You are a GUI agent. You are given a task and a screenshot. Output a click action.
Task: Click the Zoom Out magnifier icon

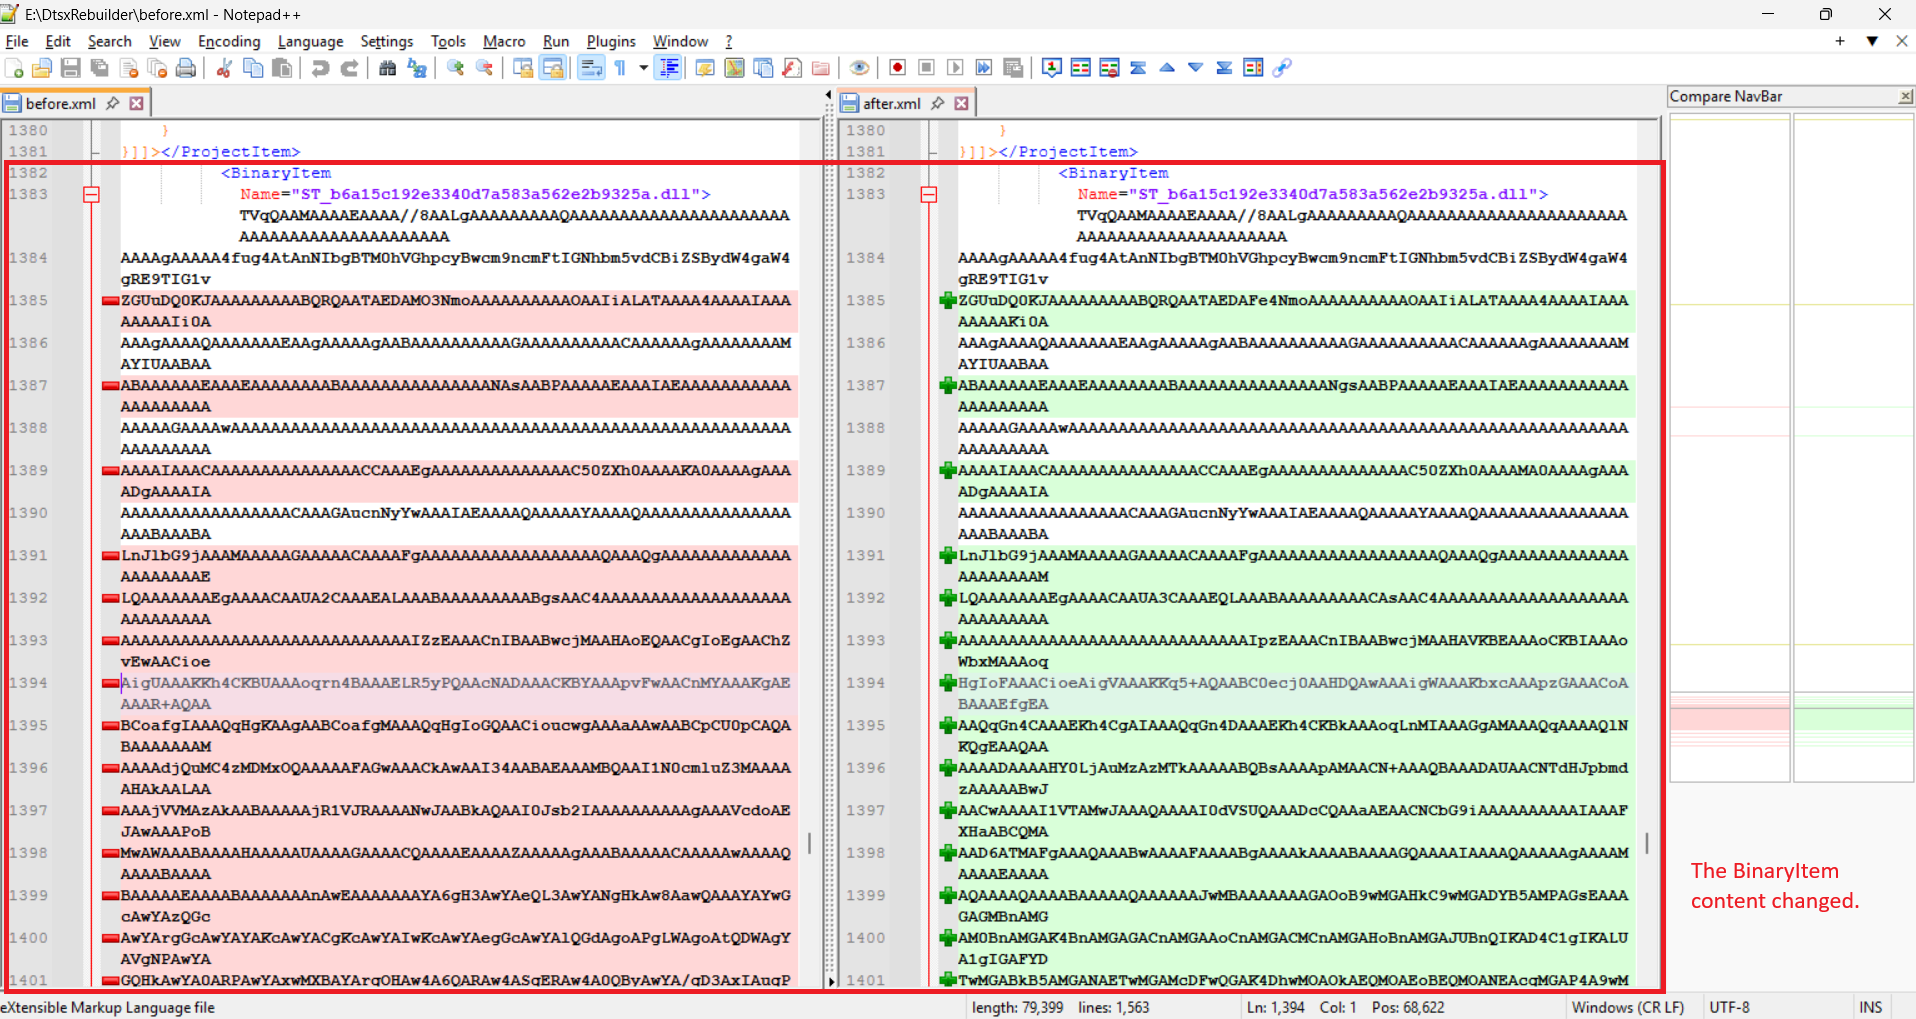click(x=484, y=68)
